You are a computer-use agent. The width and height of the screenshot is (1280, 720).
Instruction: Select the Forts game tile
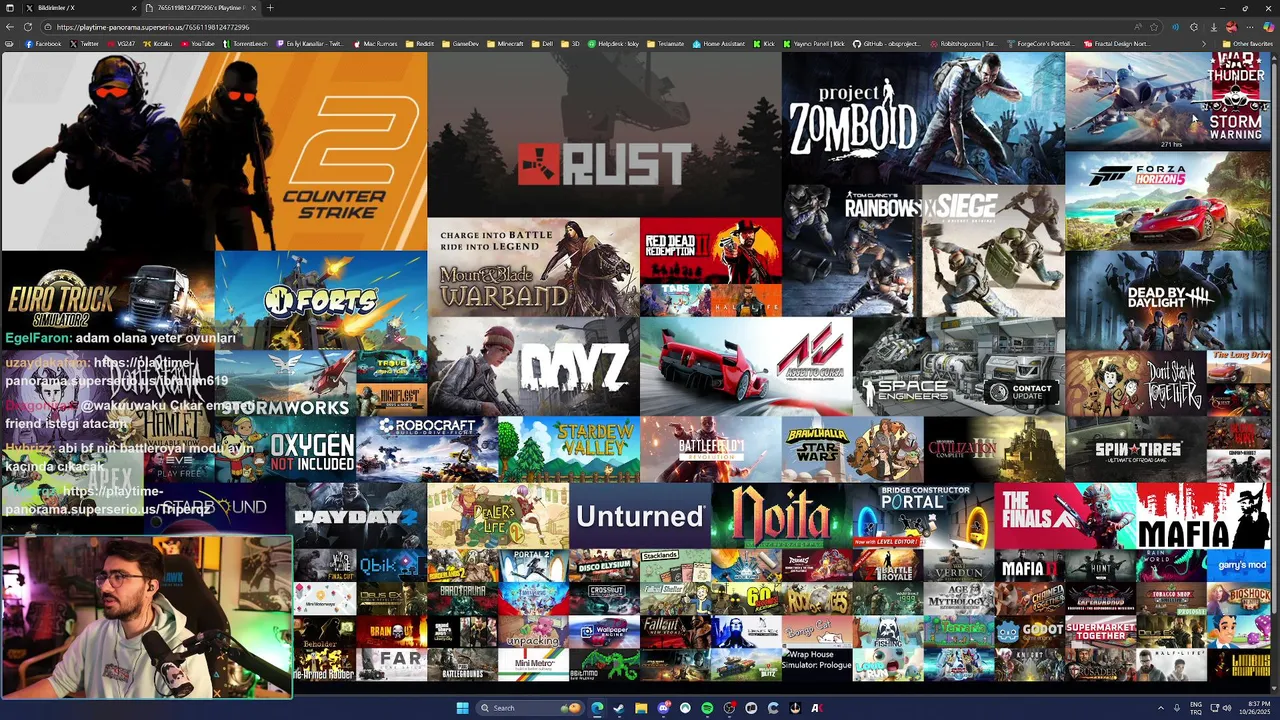[x=321, y=300]
